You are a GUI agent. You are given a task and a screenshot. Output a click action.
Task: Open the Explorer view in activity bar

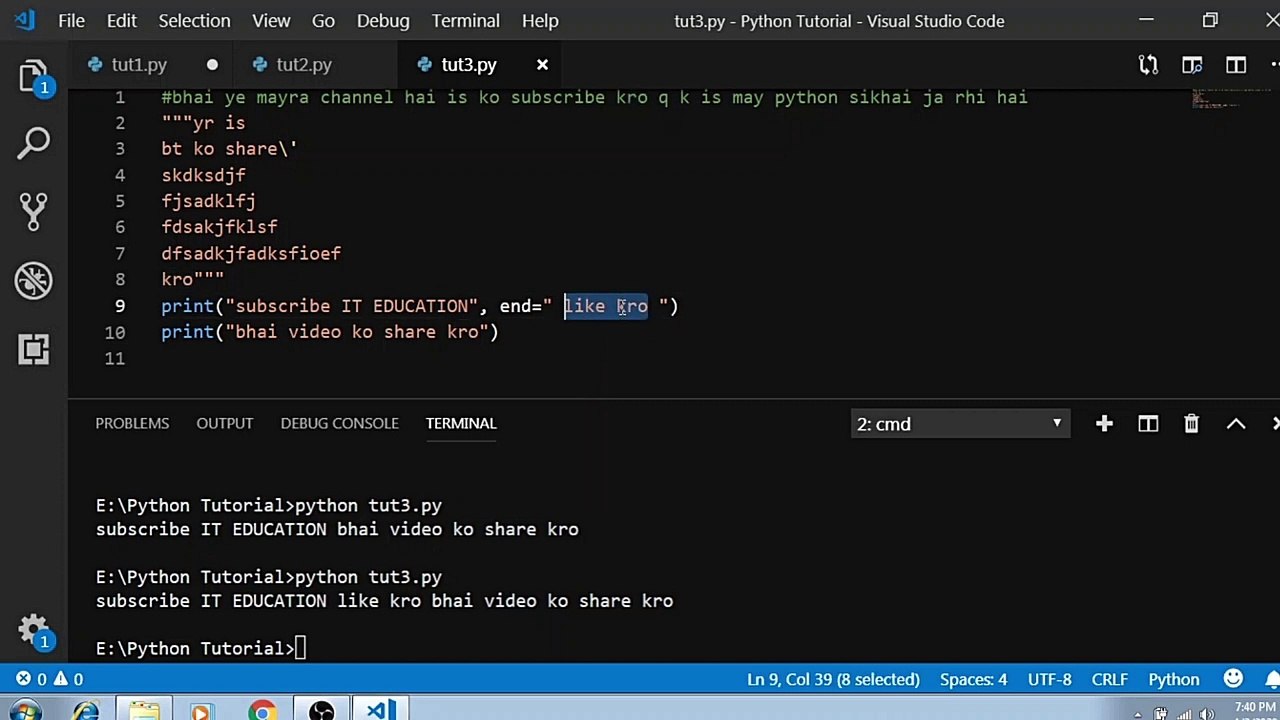click(33, 78)
